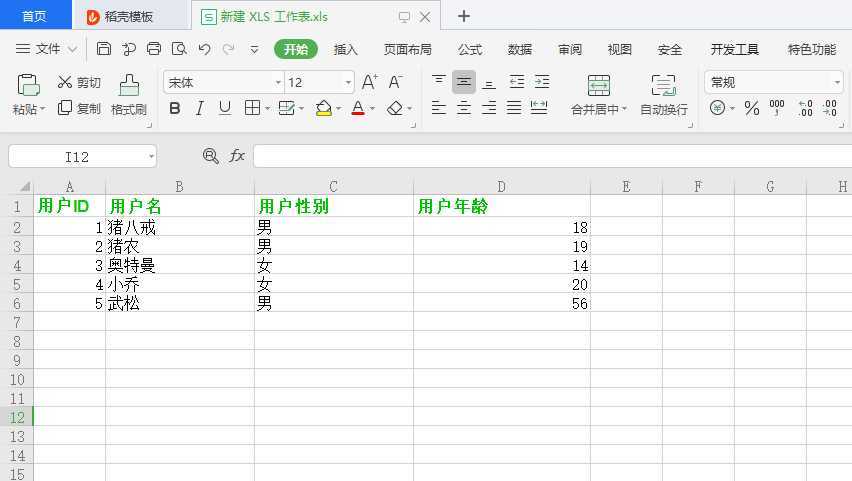
Task: Toggle underline formatting
Action: 224,108
